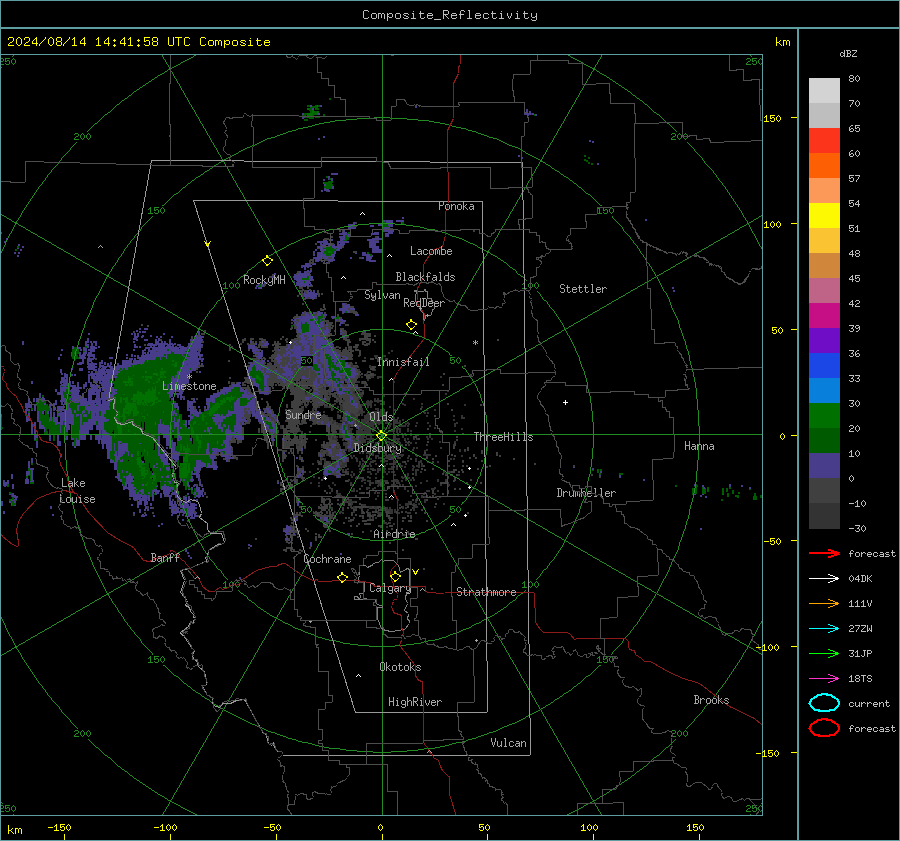The height and width of the screenshot is (841, 900).
Task: Click the Brooks label
Action: tap(711, 700)
